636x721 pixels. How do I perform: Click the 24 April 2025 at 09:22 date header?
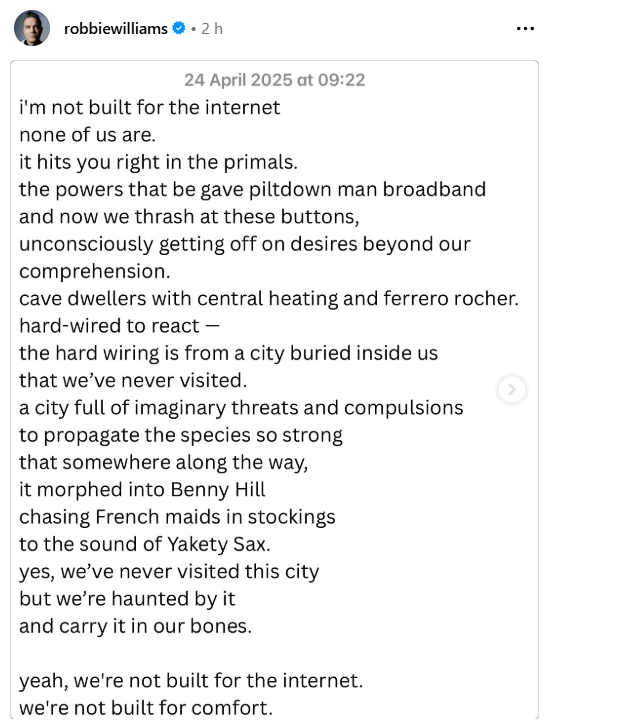(275, 80)
